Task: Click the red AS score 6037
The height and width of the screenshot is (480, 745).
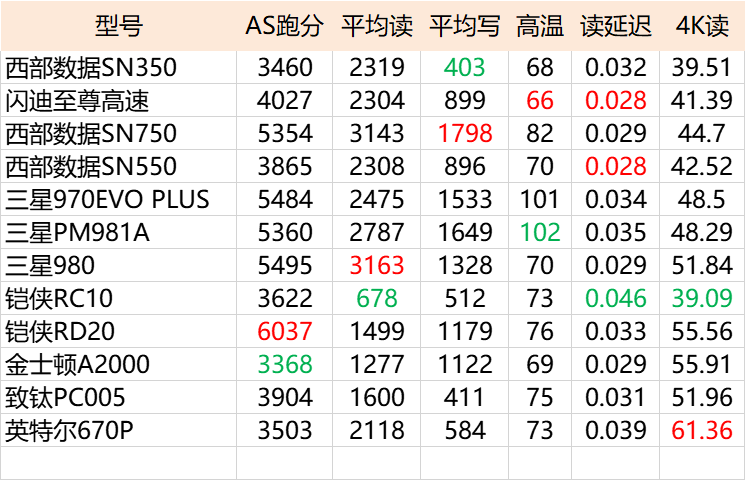Action: click(x=285, y=331)
